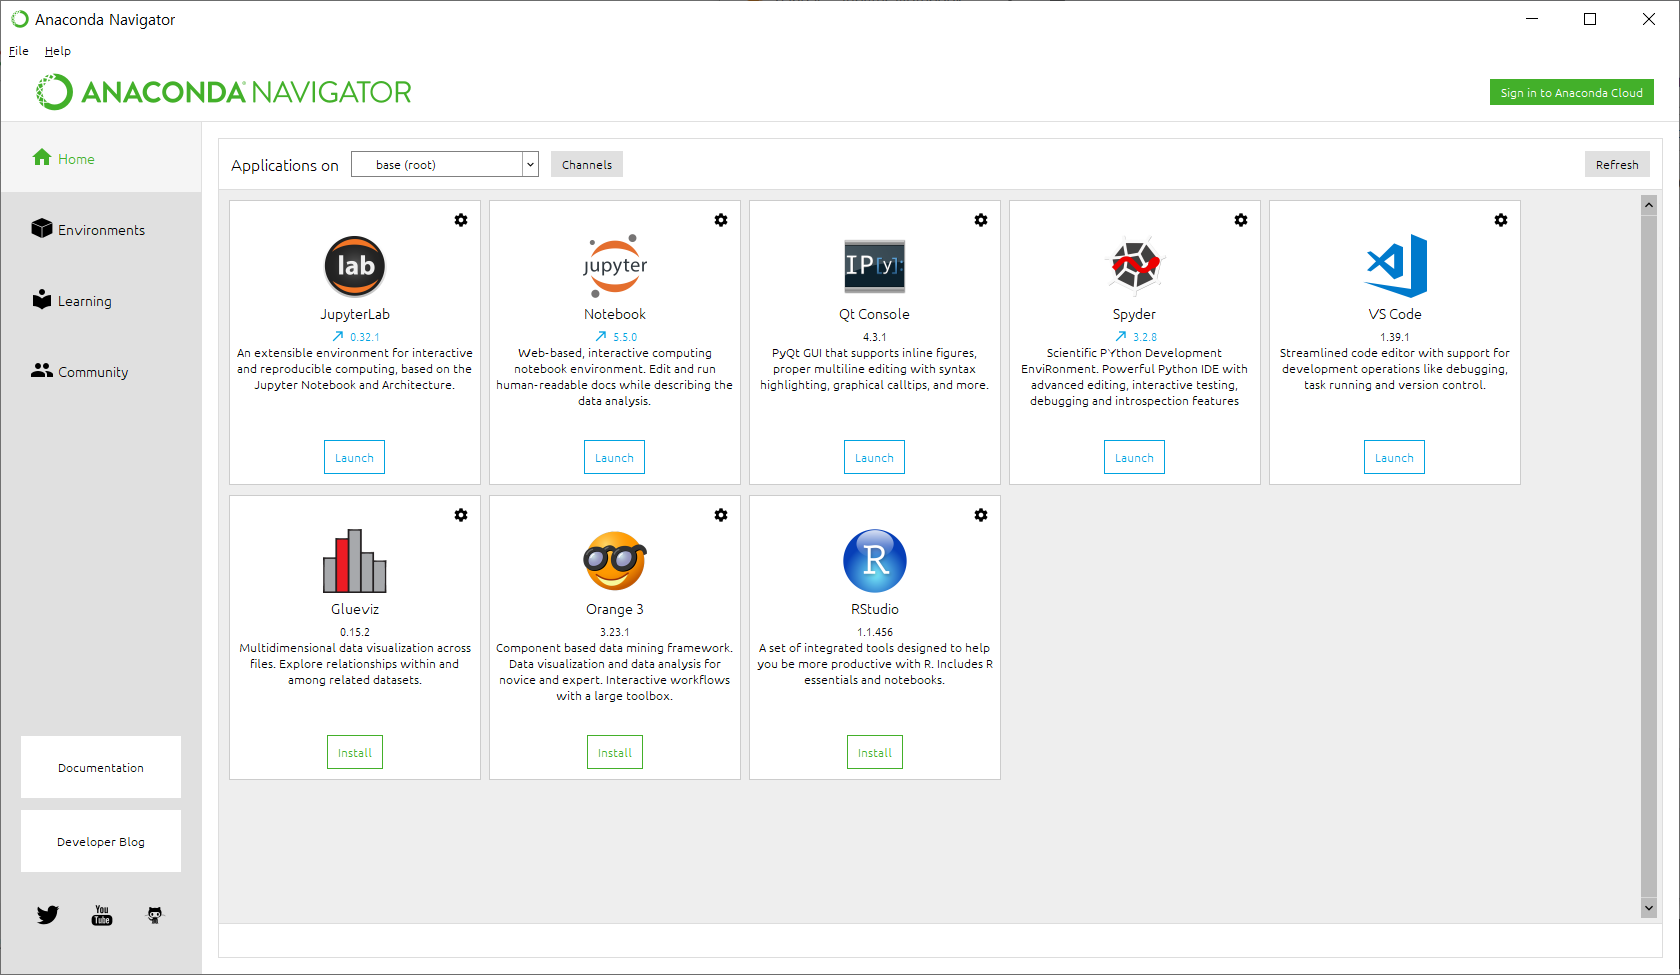Click the Qt Console version 4.3.1
The height and width of the screenshot is (975, 1680).
tap(875, 337)
